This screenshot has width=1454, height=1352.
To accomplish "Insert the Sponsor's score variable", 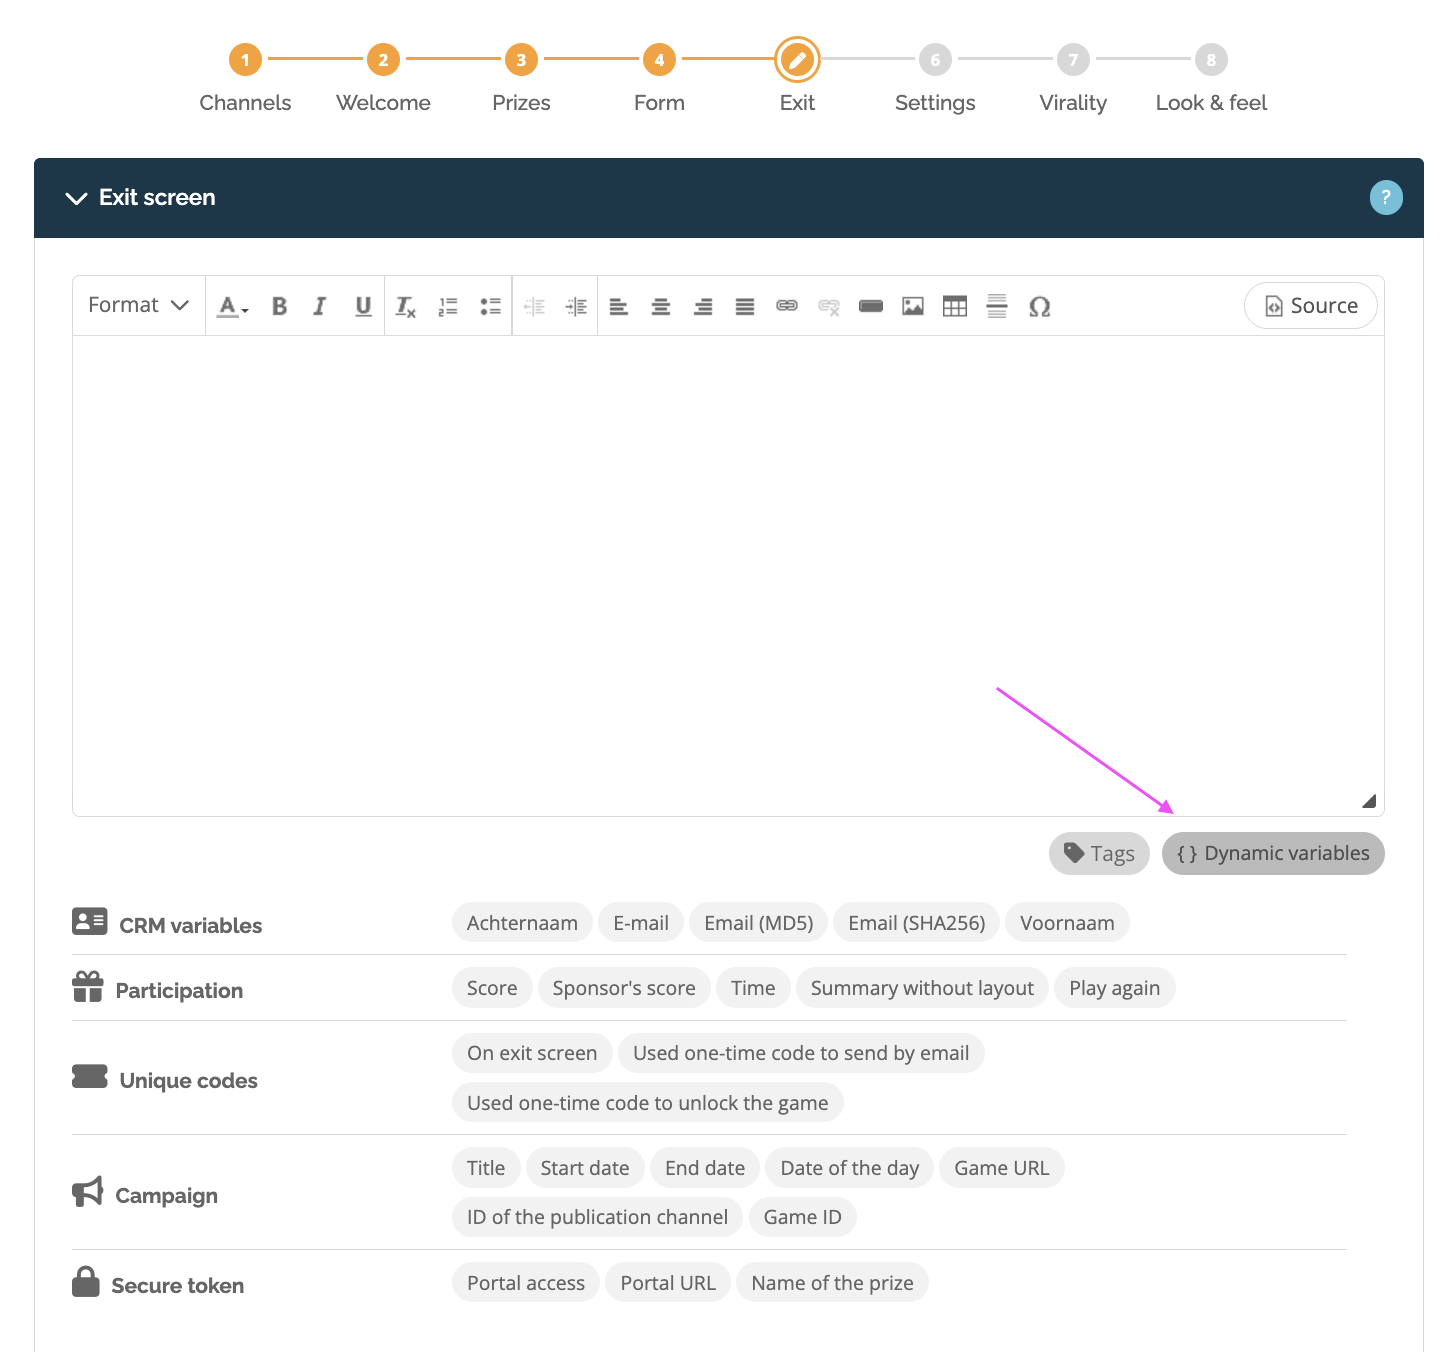I will (x=624, y=987).
